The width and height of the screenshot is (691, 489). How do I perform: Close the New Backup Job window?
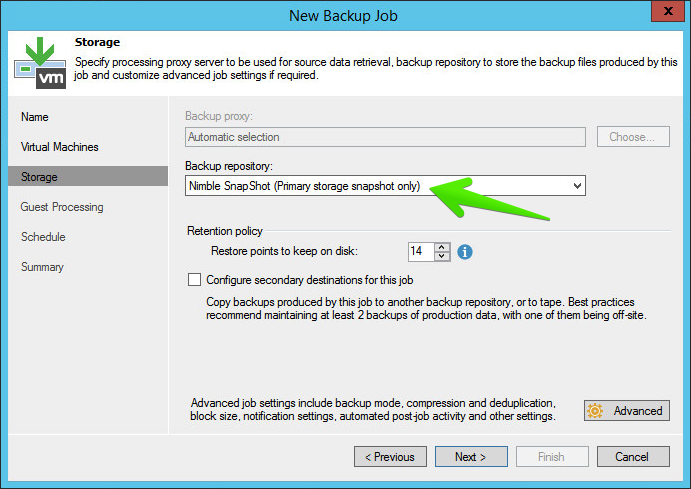[x=668, y=11]
